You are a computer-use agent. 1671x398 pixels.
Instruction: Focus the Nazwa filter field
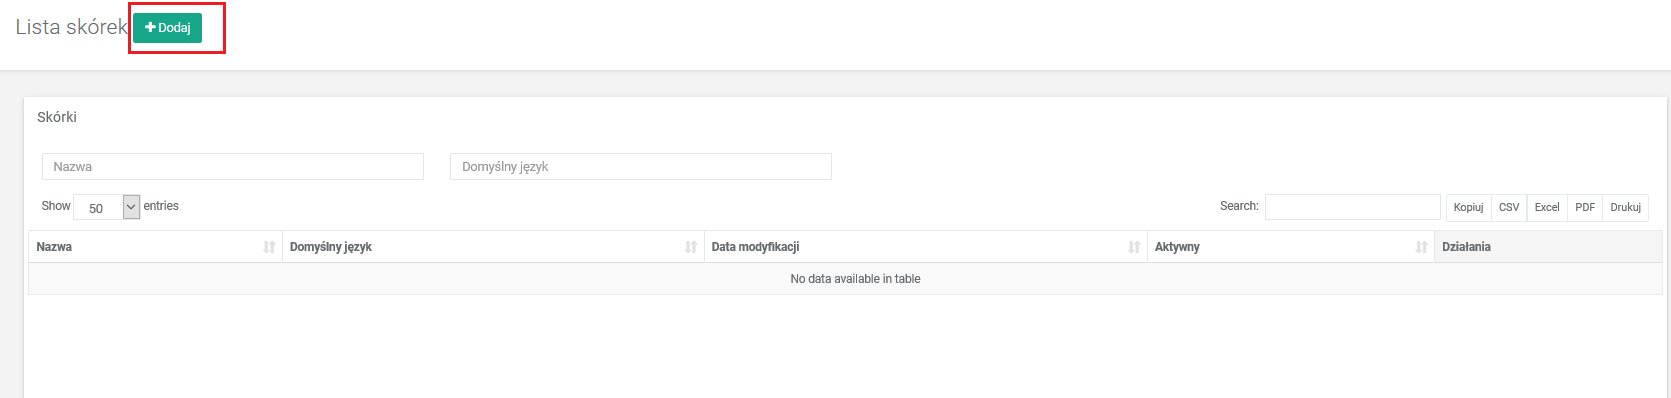click(233, 167)
